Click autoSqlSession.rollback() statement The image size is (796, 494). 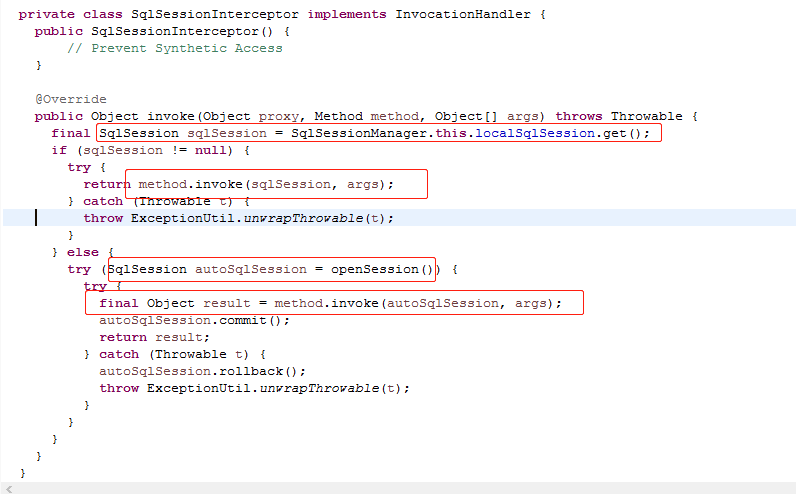(x=203, y=371)
